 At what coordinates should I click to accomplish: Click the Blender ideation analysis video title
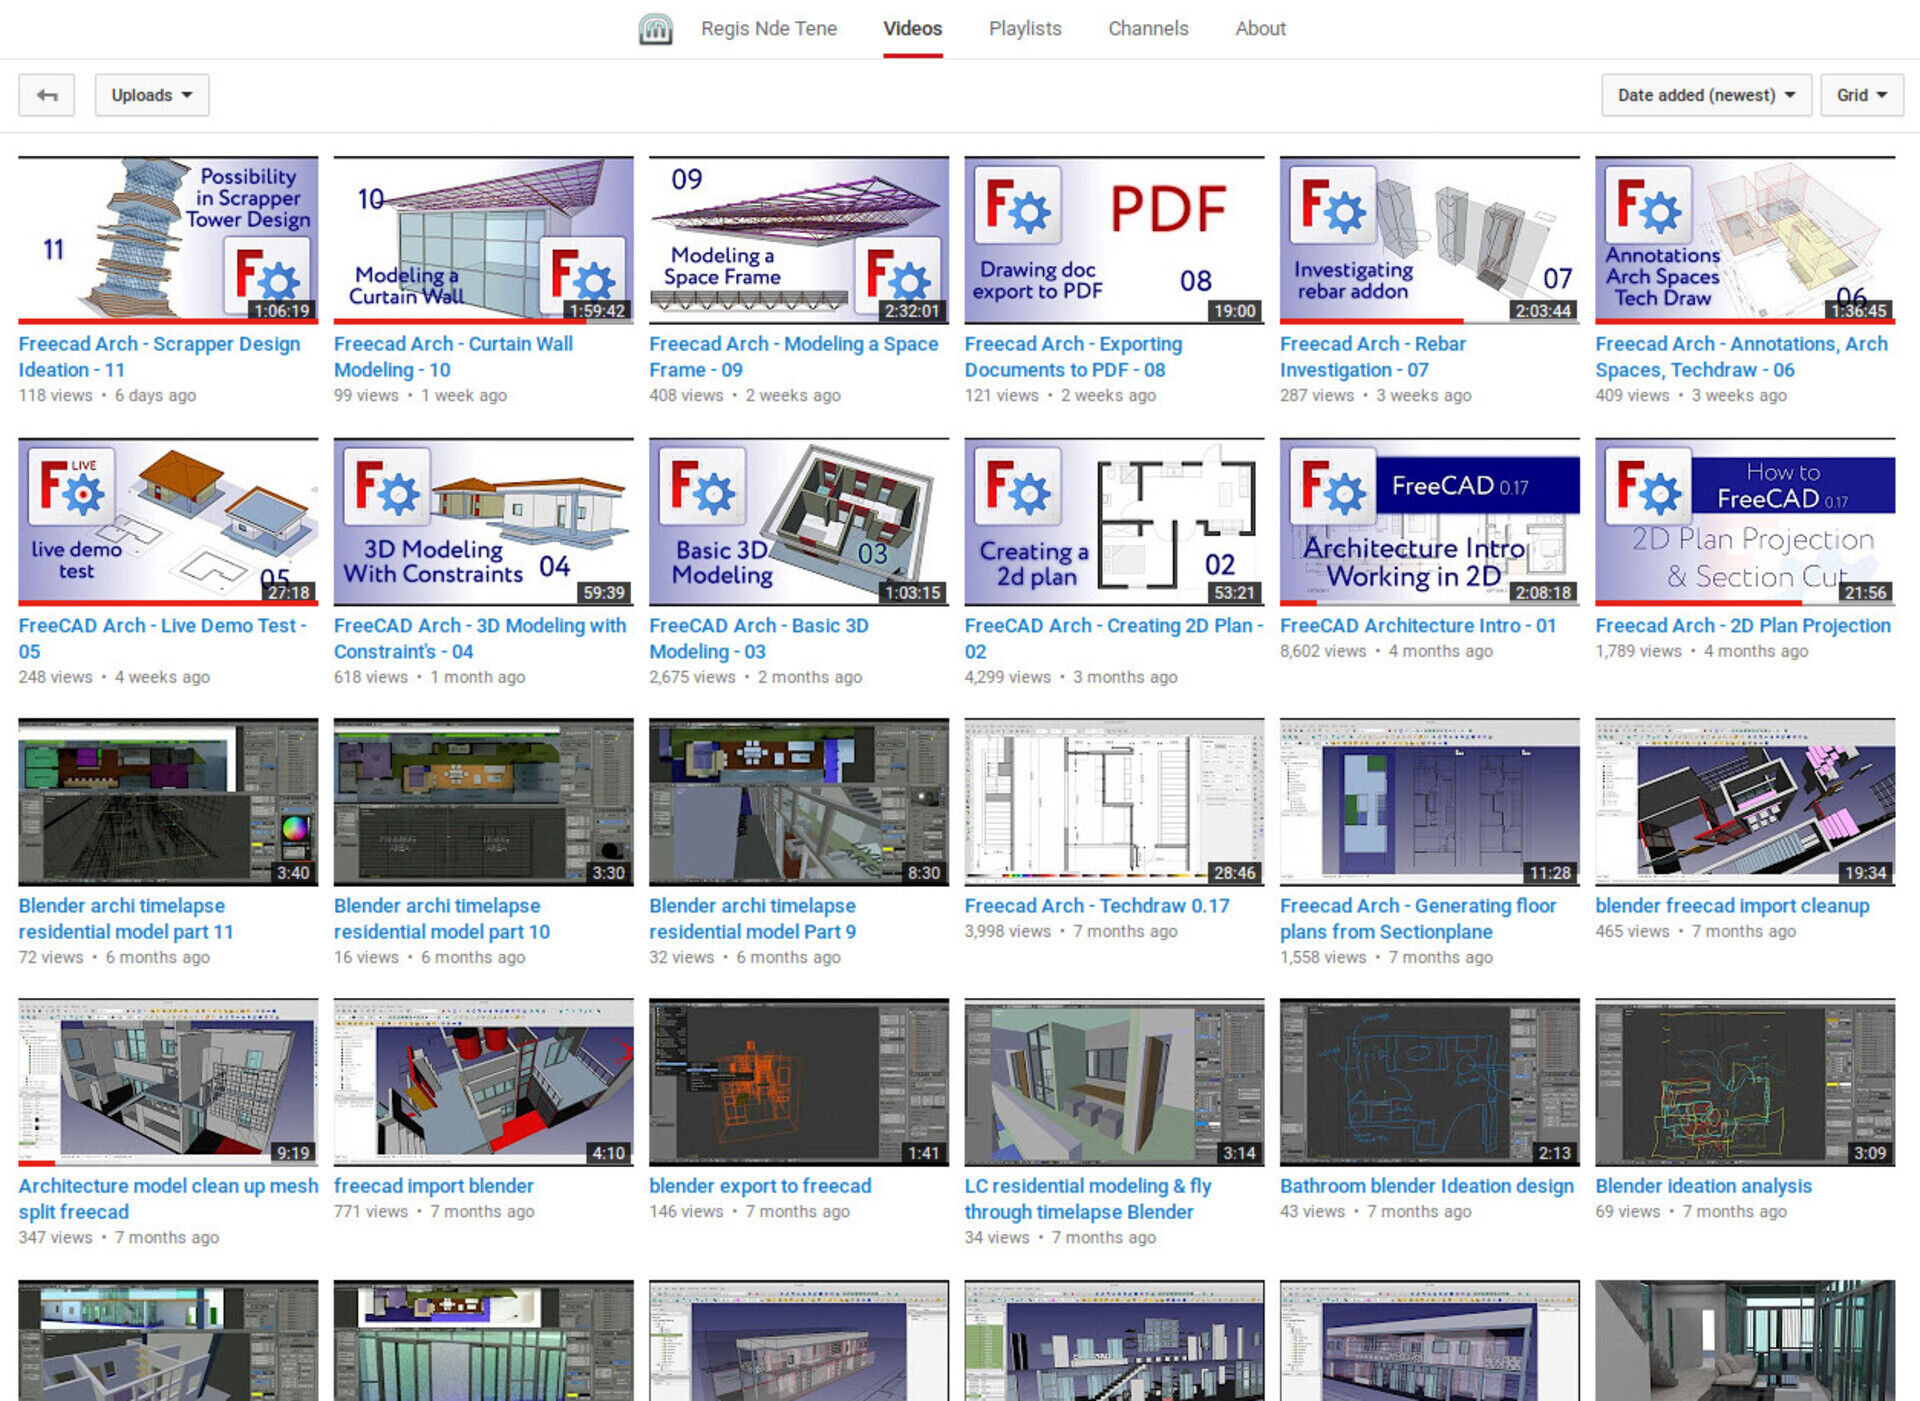[1702, 1186]
